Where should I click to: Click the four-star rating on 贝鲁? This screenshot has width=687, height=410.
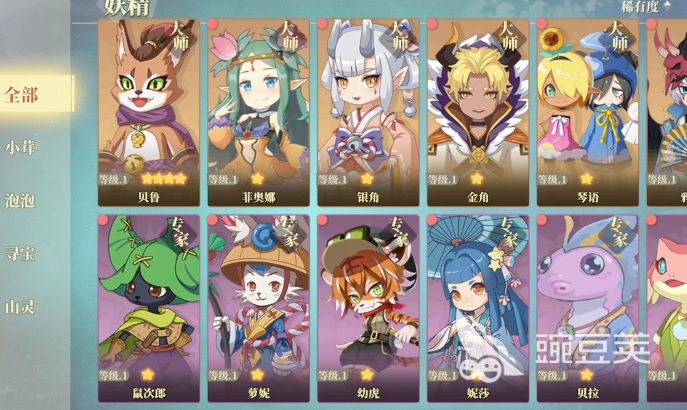coord(164,179)
